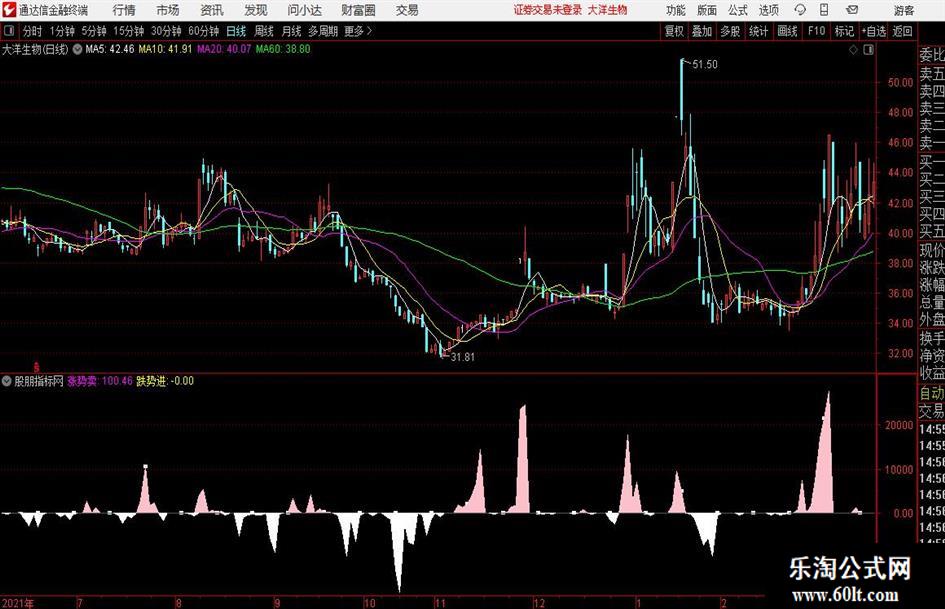
Task: Open the 选项 menu
Action: [x=768, y=10]
